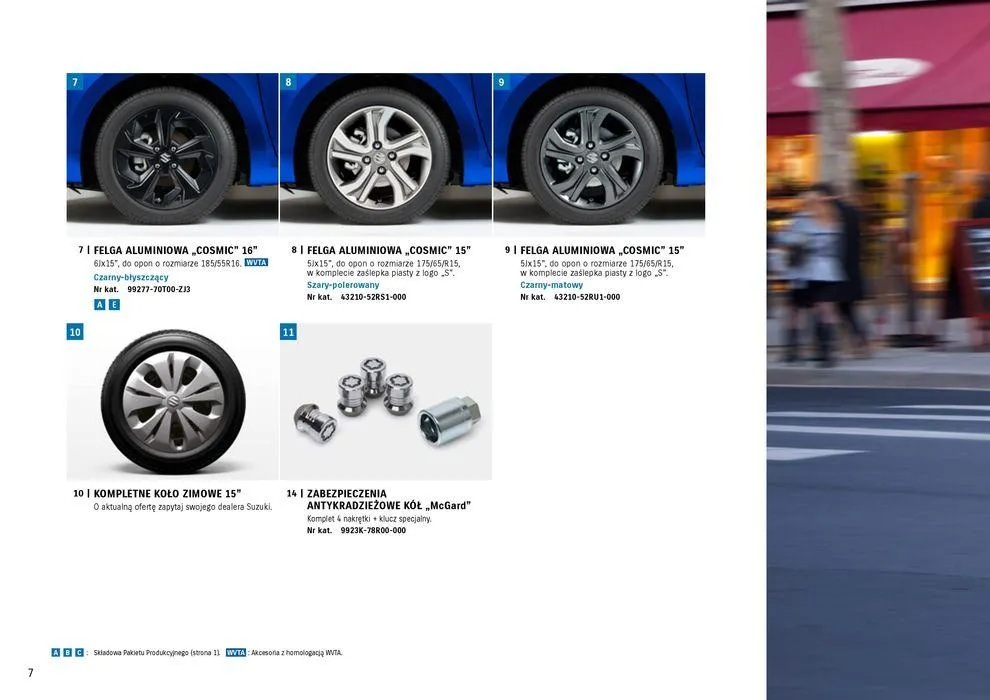This screenshot has height=700, width=990.
Task: Click the E package badge under item 7
Action: click(x=114, y=305)
